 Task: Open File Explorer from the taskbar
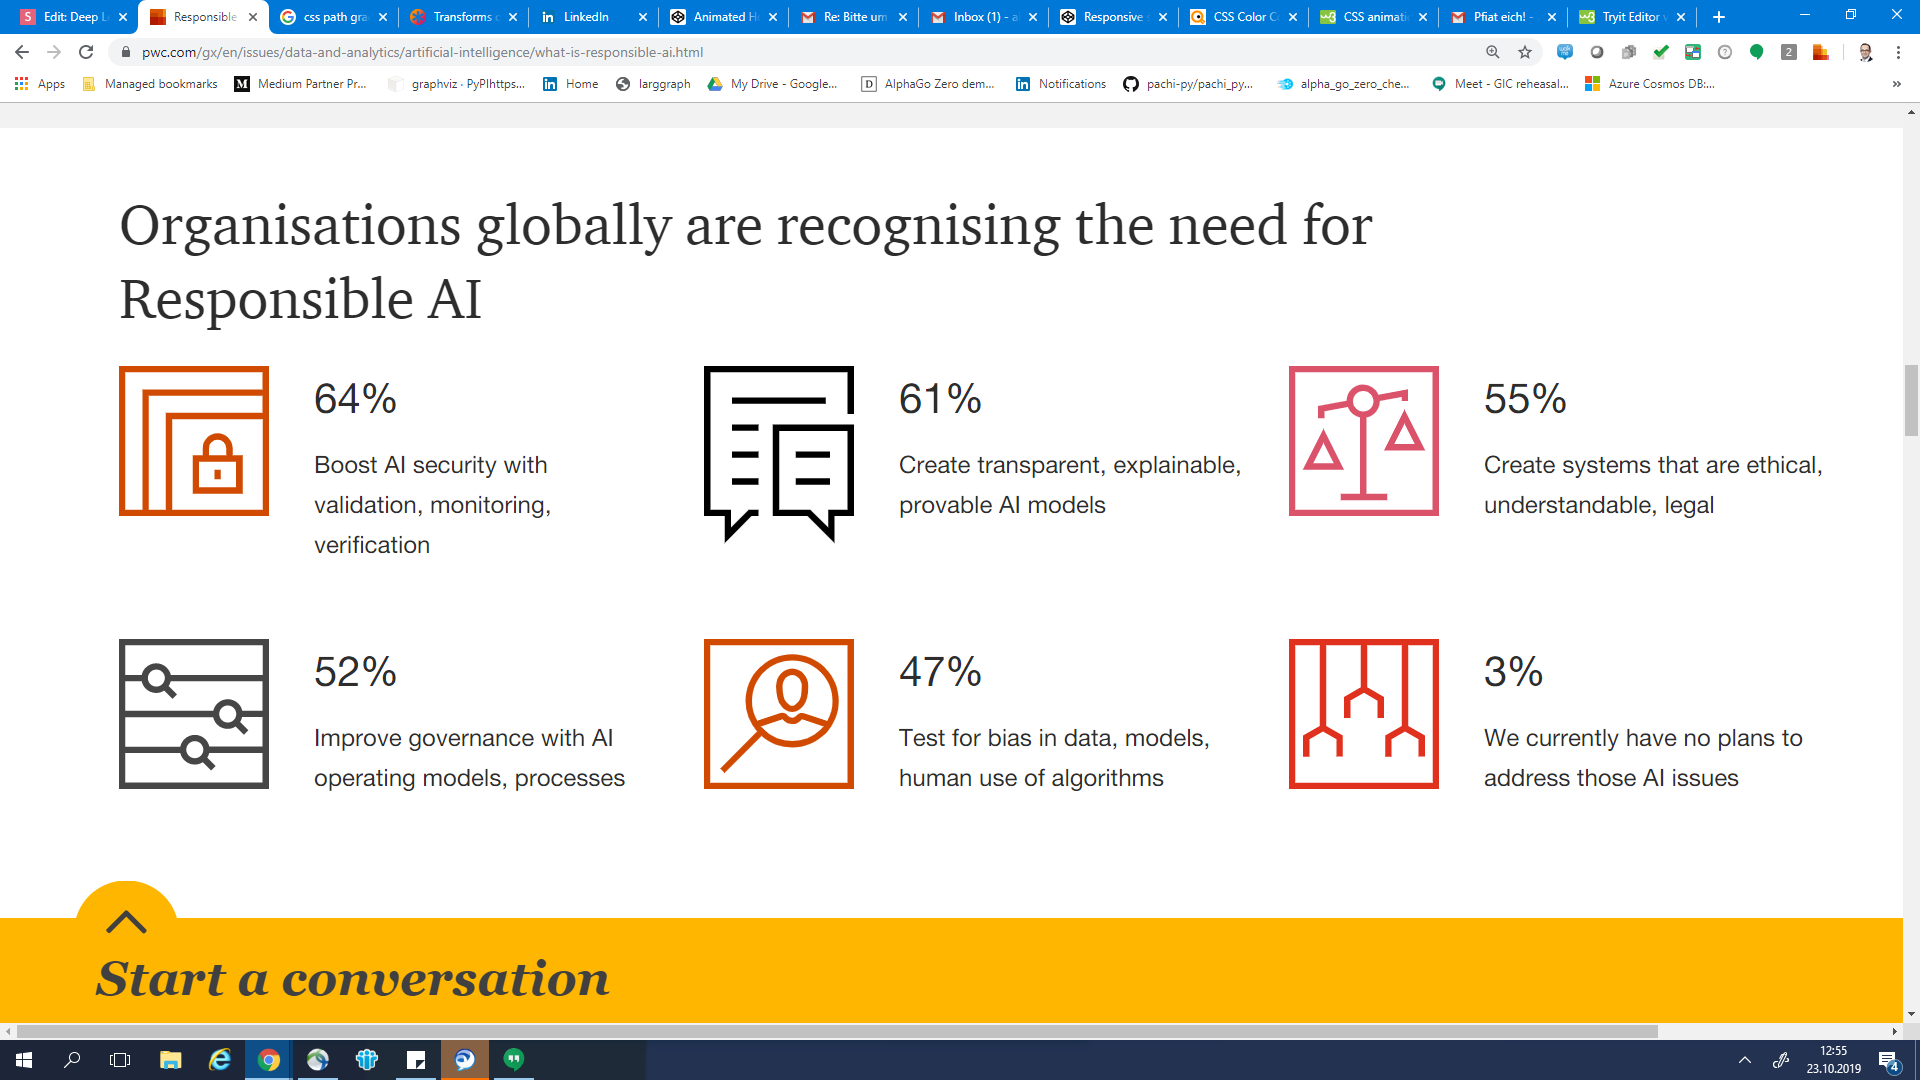point(170,1060)
